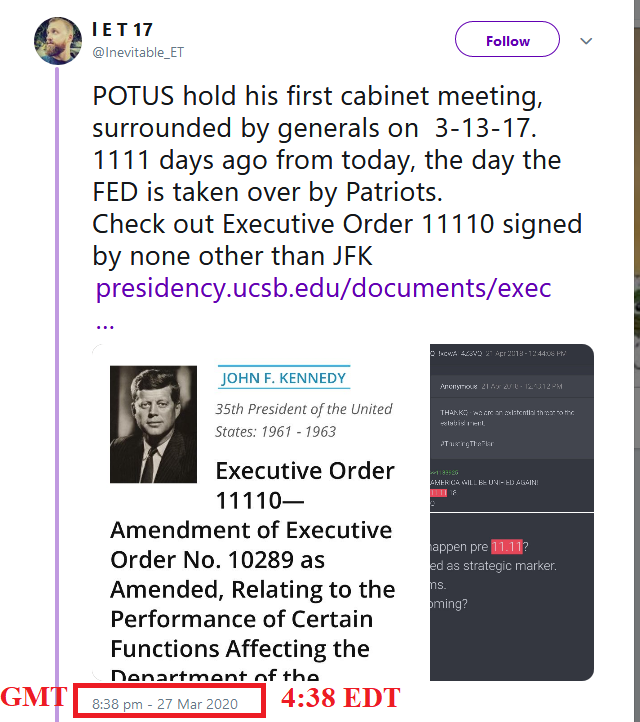Click the red 4:38 EDT annotation

pyautogui.click(x=340, y=698)
